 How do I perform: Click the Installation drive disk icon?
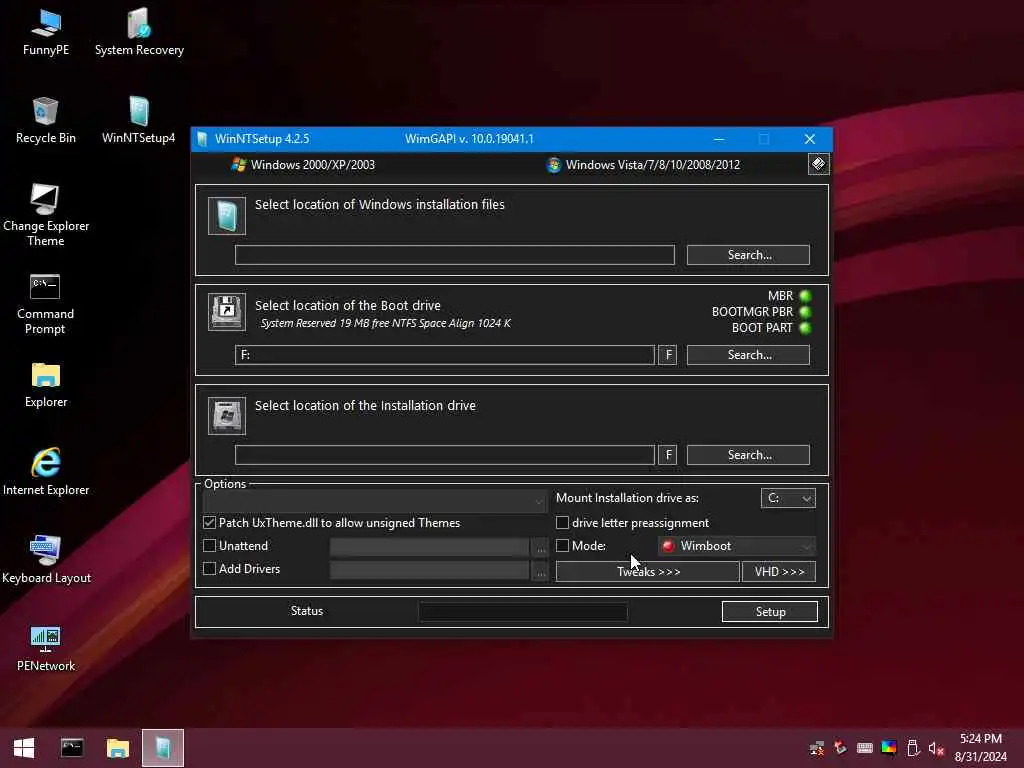point(227,415)
